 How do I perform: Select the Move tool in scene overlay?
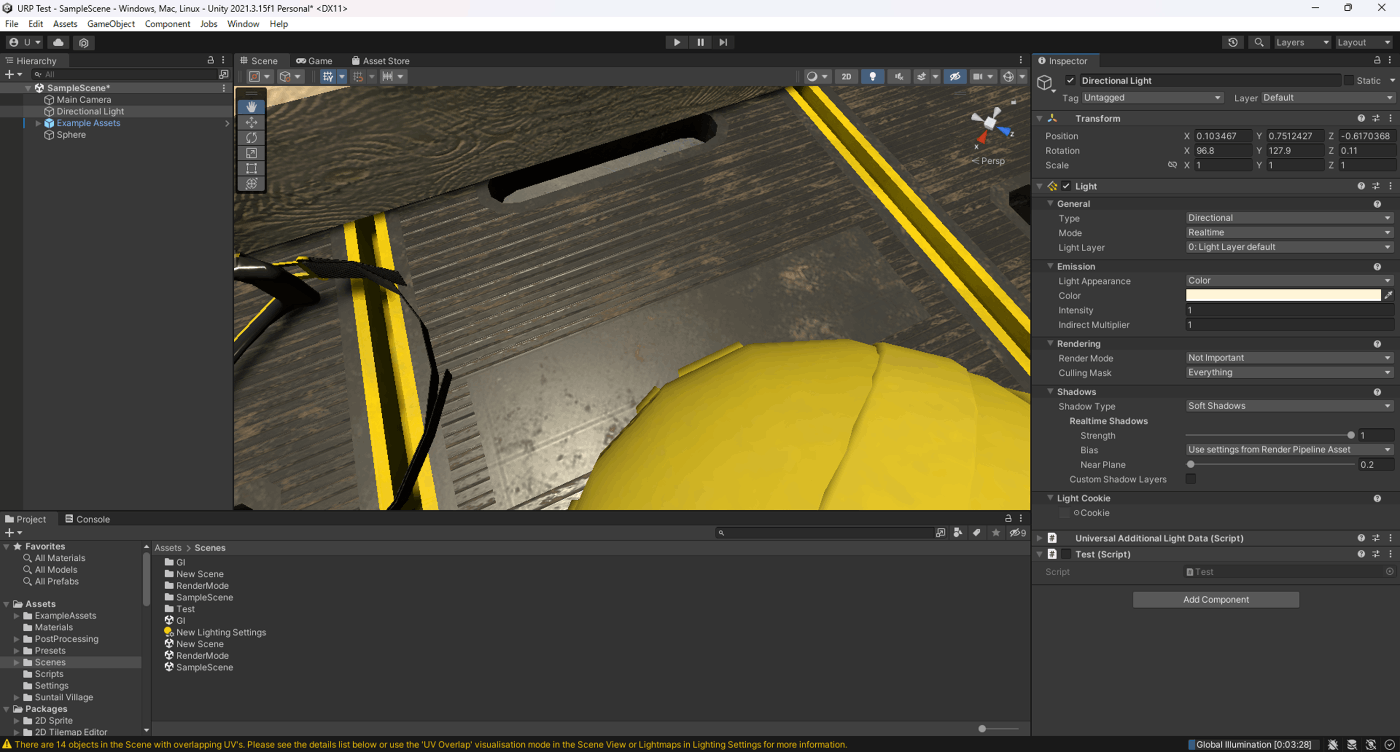[251, 122]
